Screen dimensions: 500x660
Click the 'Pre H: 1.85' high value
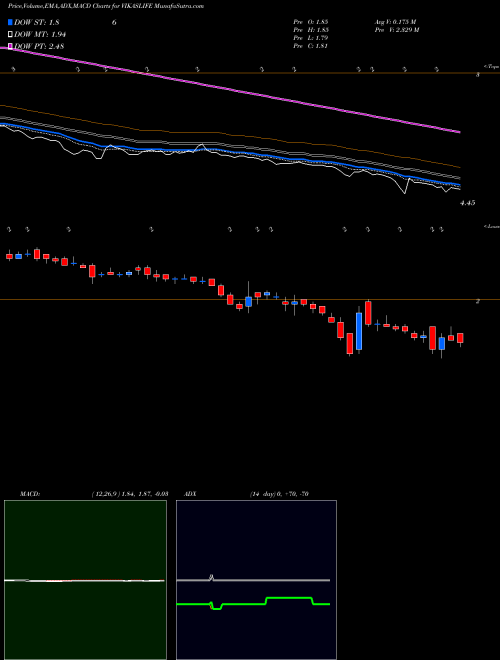[x=311, y=30]
